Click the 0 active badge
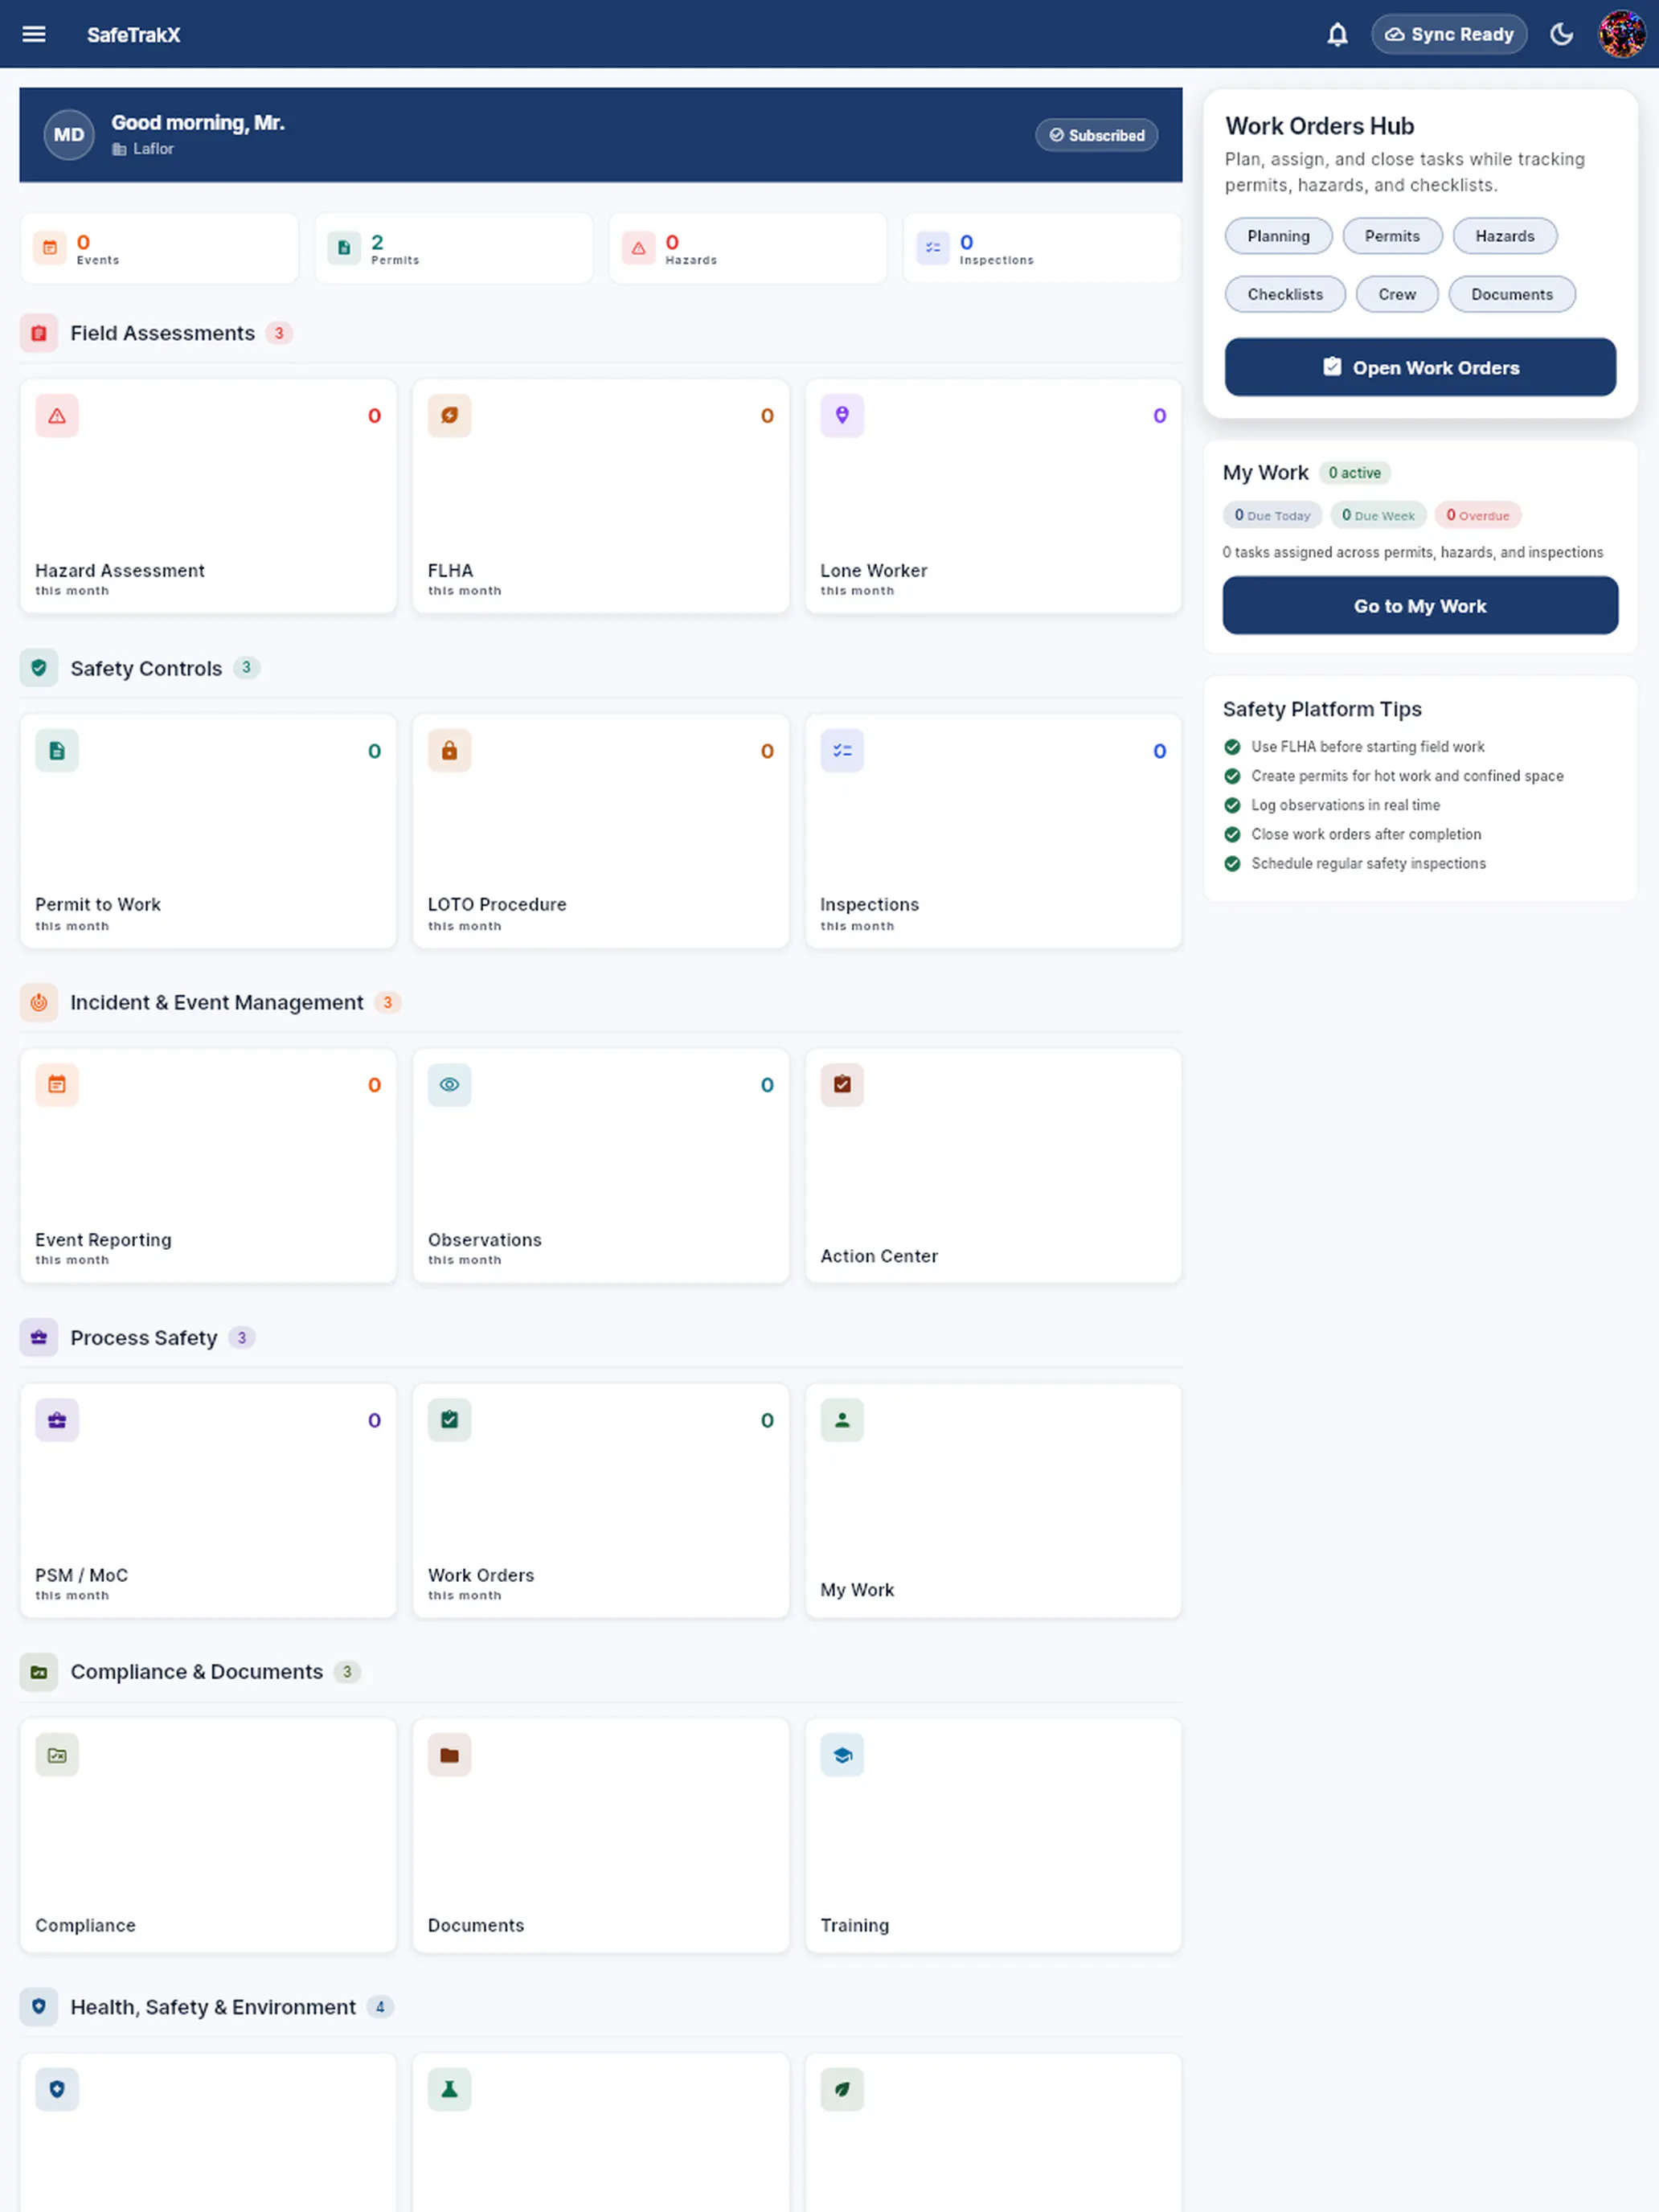The height and width of the screenshot is (2212, 1659). point(1354,473)
